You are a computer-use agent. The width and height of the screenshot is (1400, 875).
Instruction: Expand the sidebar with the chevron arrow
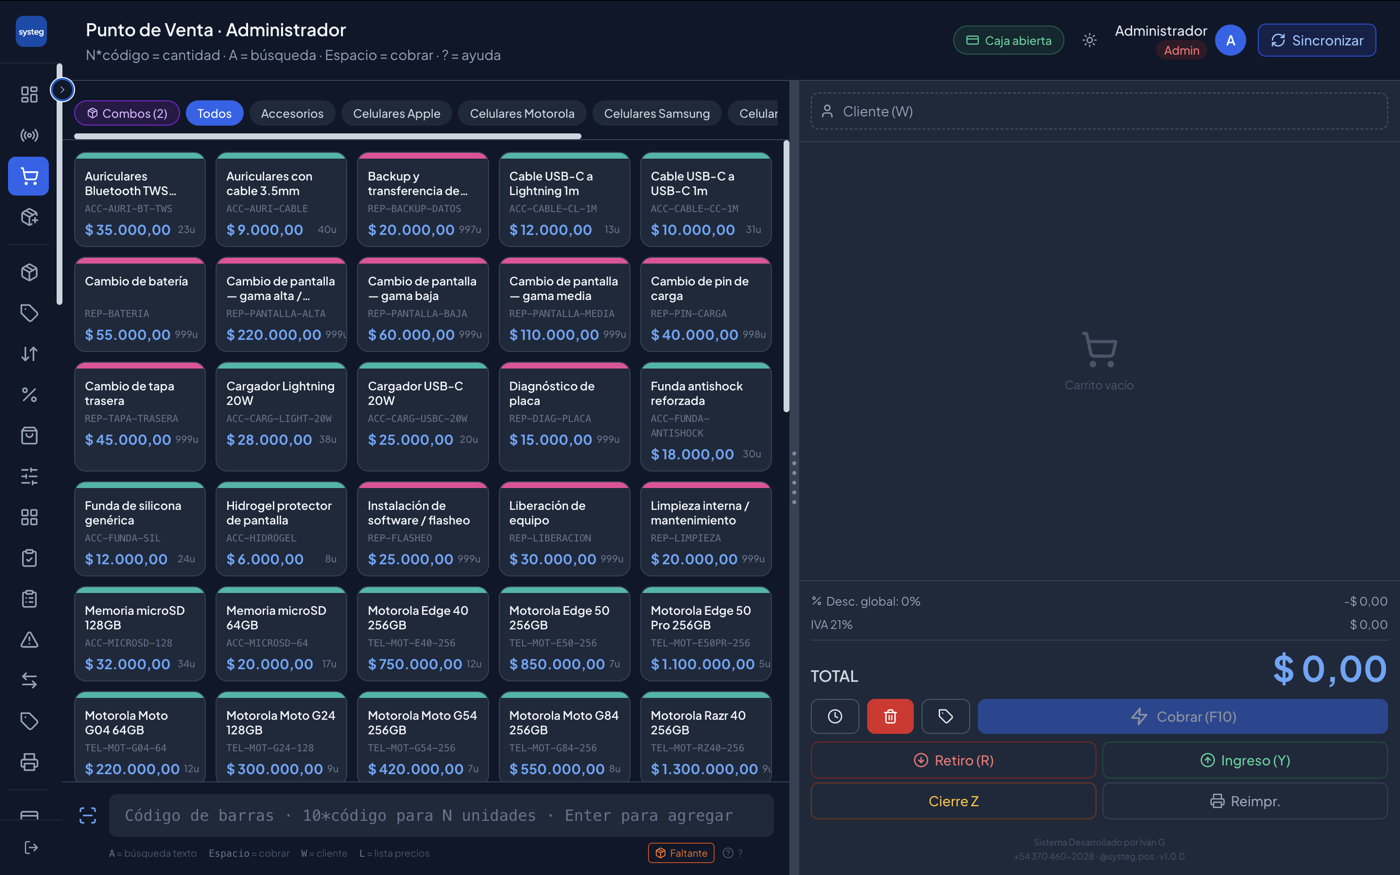click(x=62, y=90)
